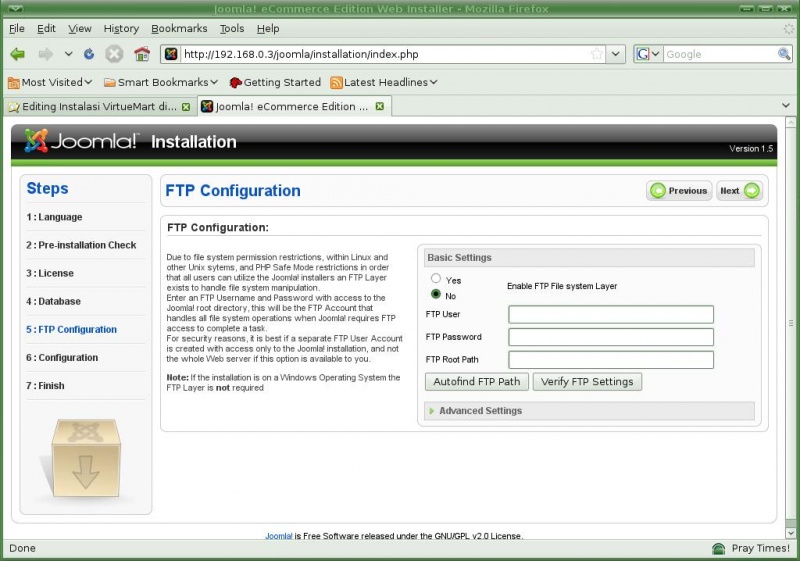Click step 2 : Pre-installation Check
The height and width of the screenshot is (561, 800).
(x=81, y=245)
